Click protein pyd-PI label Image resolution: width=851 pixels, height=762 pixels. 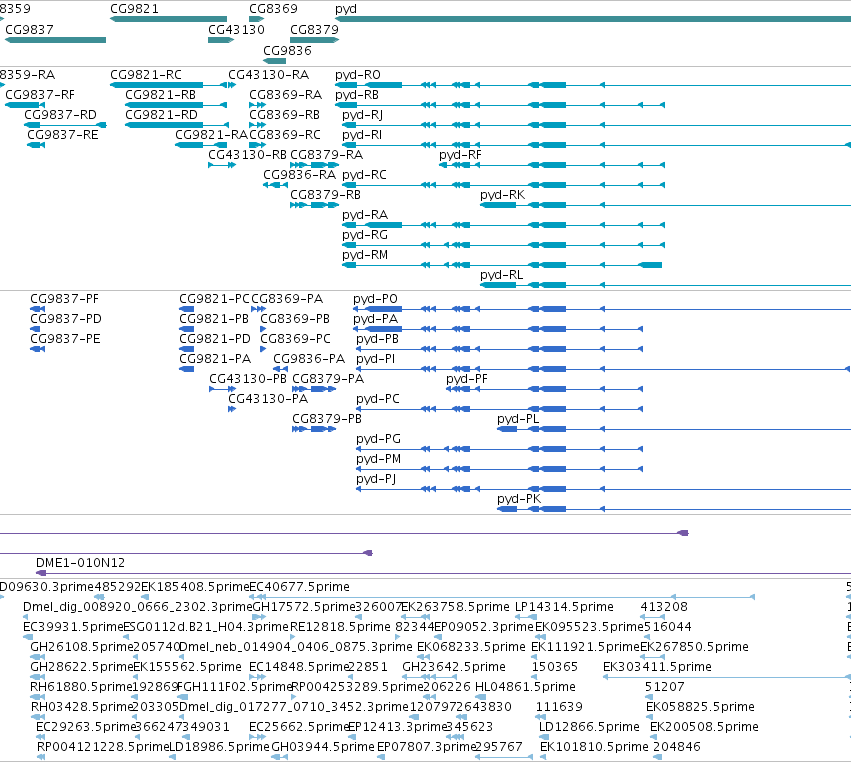376,359
